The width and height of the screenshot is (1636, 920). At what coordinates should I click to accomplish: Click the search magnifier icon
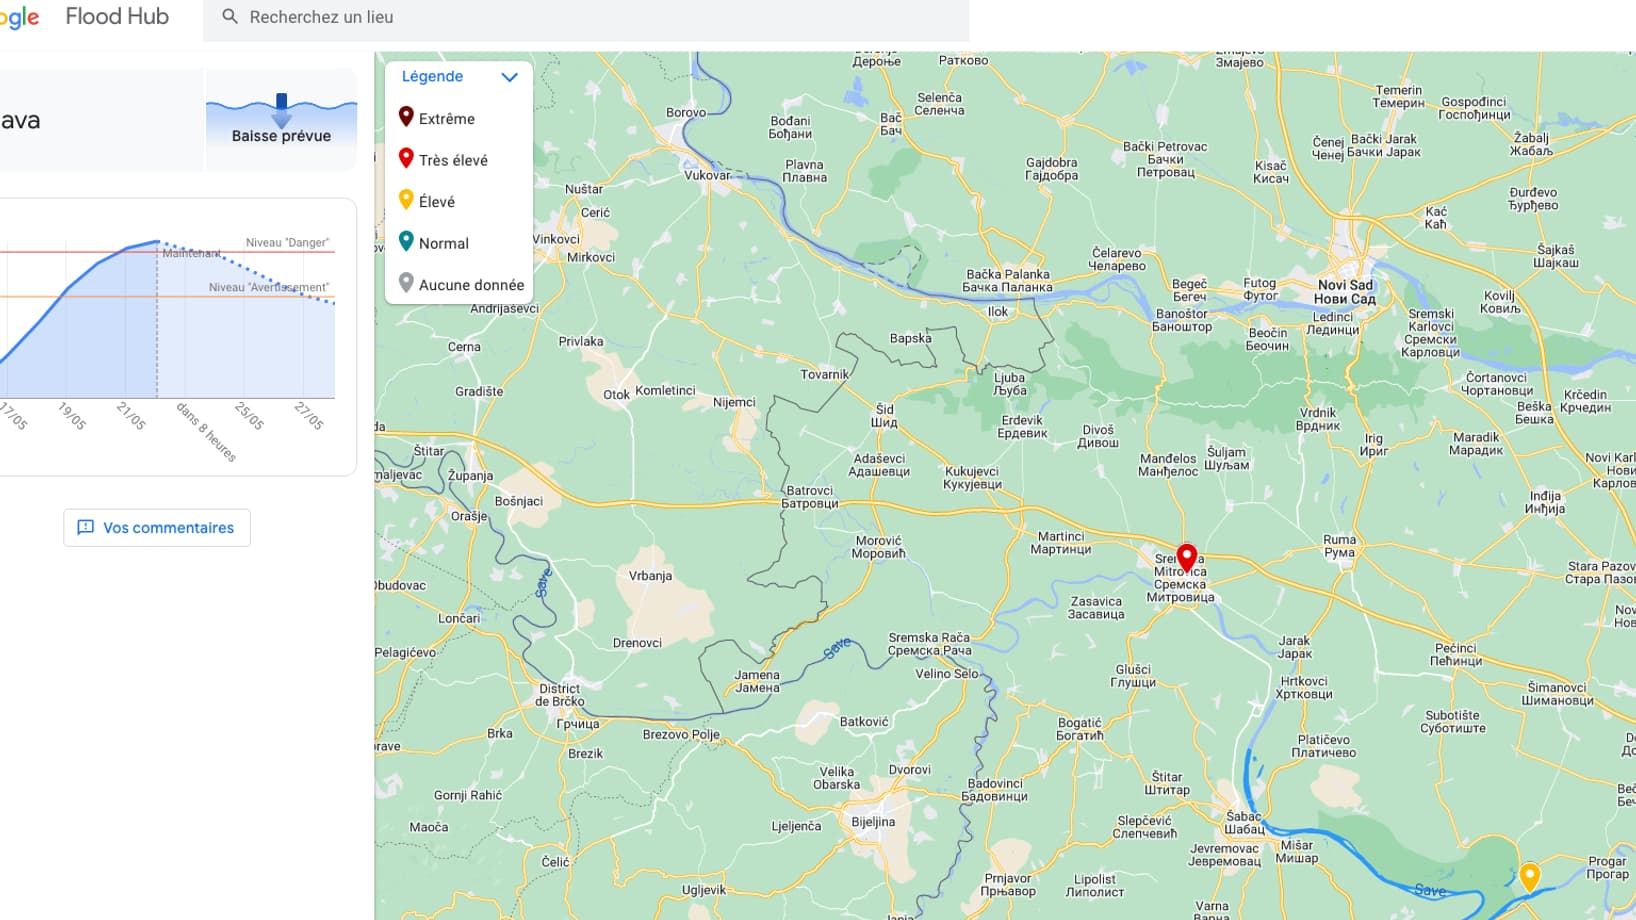pos(230,17)
